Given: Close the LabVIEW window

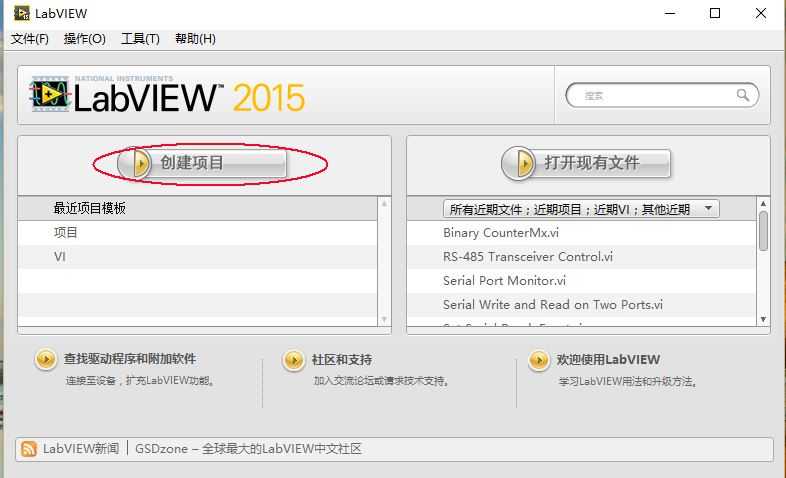Looking at the screenshot, I should (760, 14).
